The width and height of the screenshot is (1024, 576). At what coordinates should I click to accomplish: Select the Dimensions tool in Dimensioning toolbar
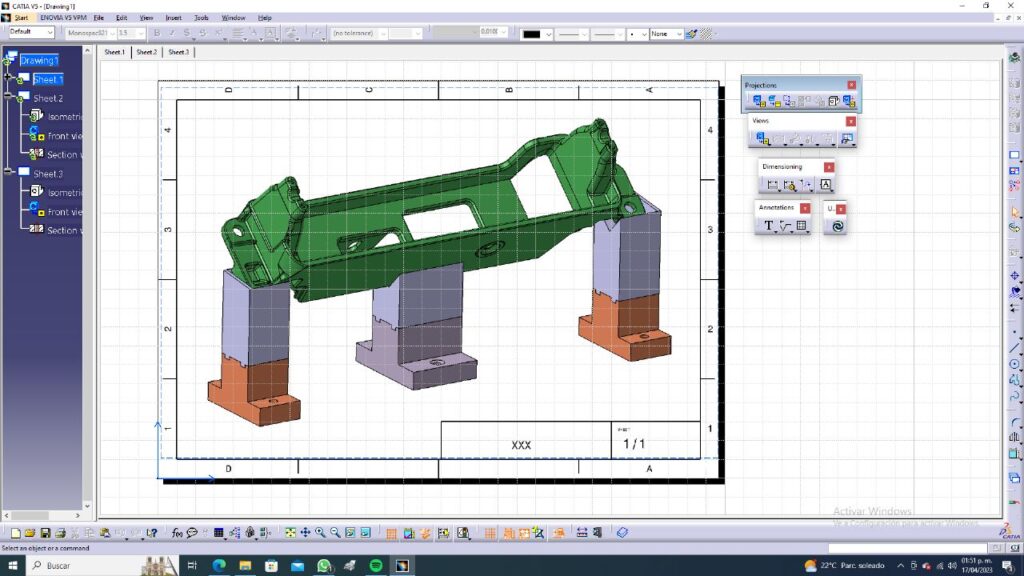point(773,185)
